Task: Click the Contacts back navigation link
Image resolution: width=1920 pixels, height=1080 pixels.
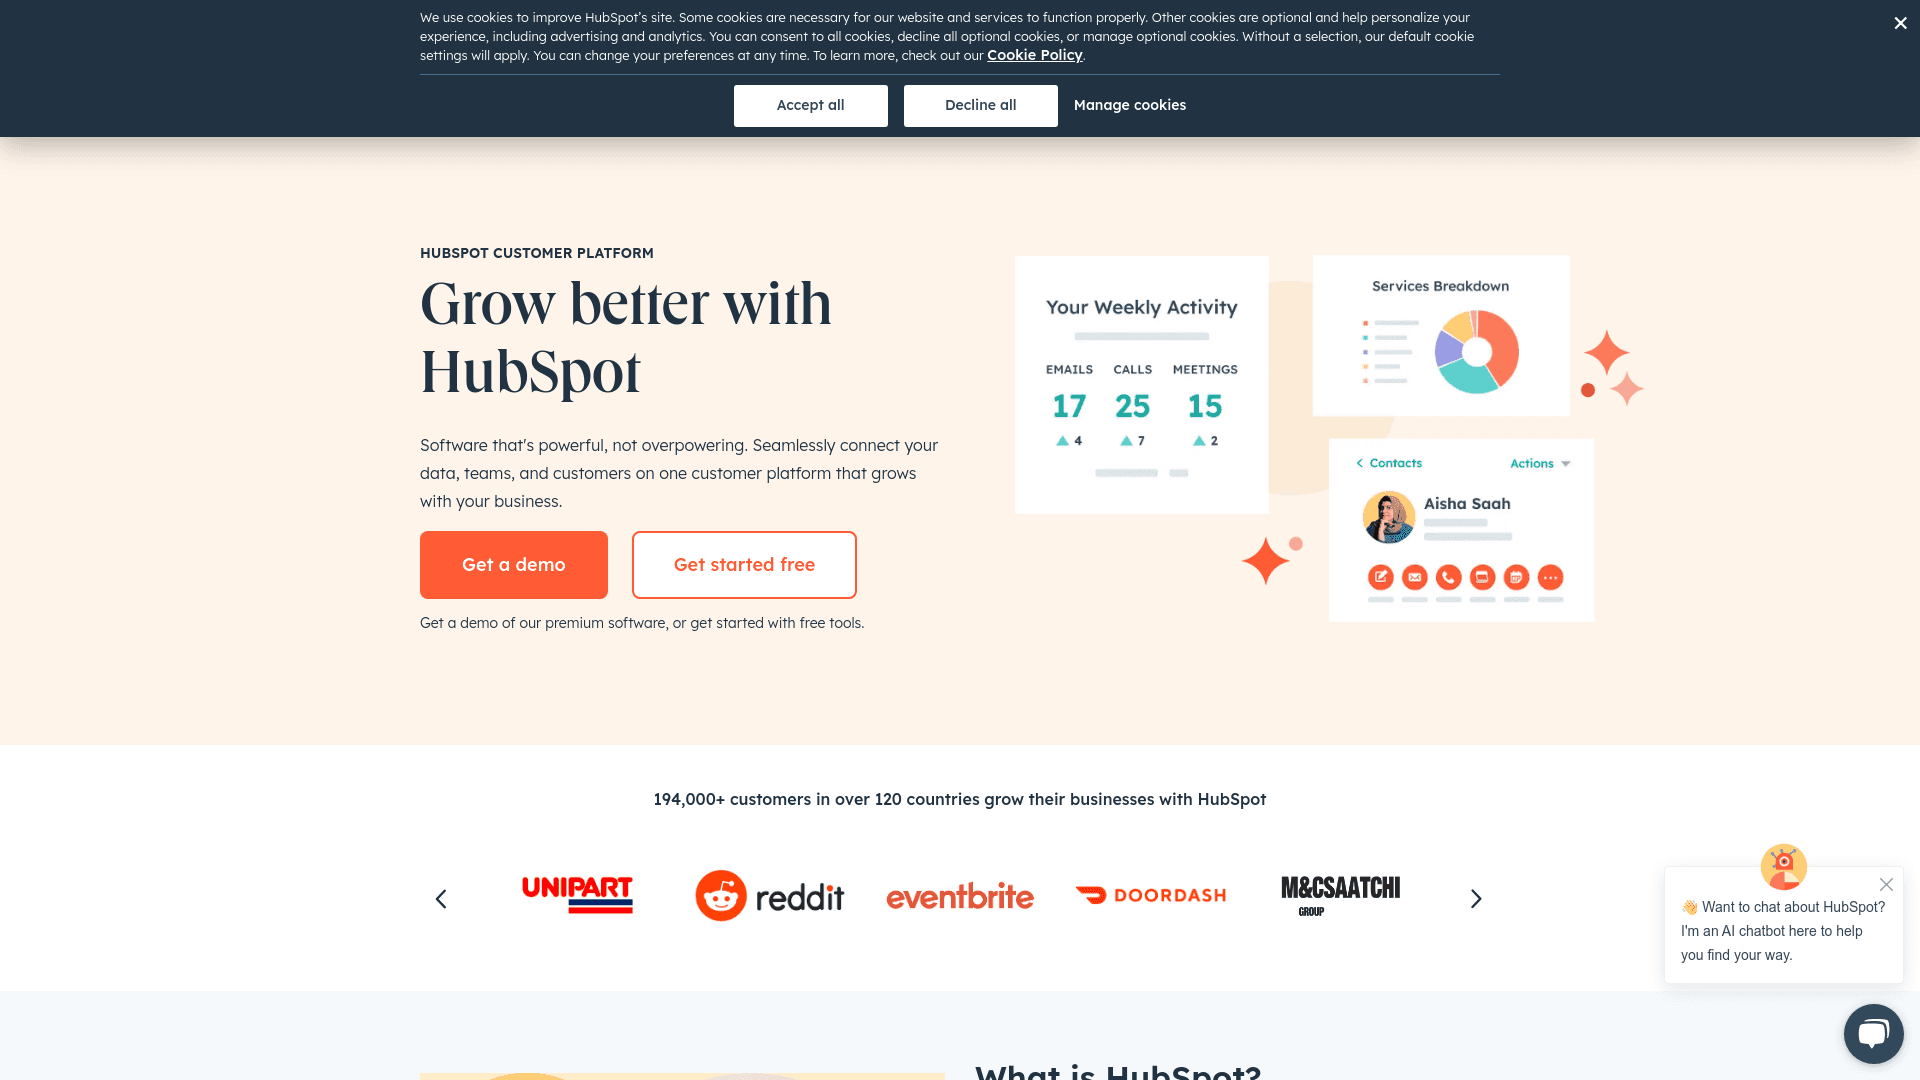Action: point(1390,463)
